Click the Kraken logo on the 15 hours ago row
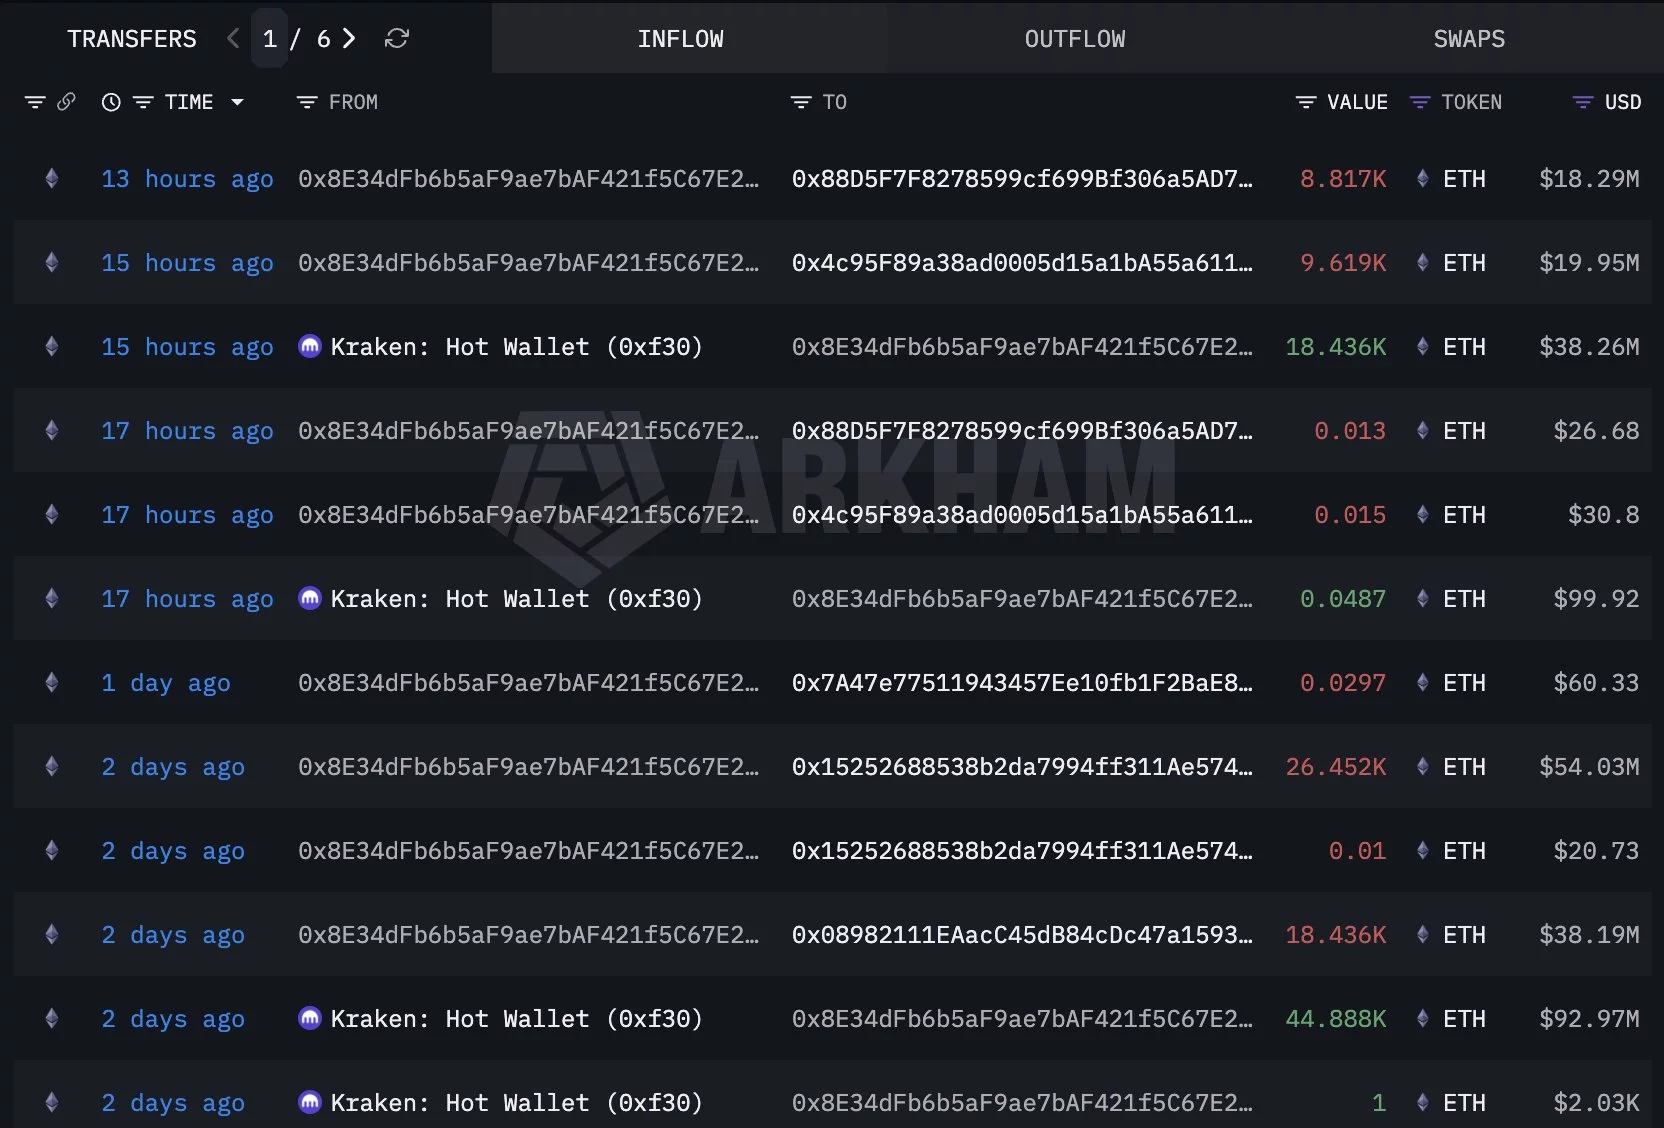Image resolution: width=1664 pixels, height=1128 pixels. click(x=309, y=347)
